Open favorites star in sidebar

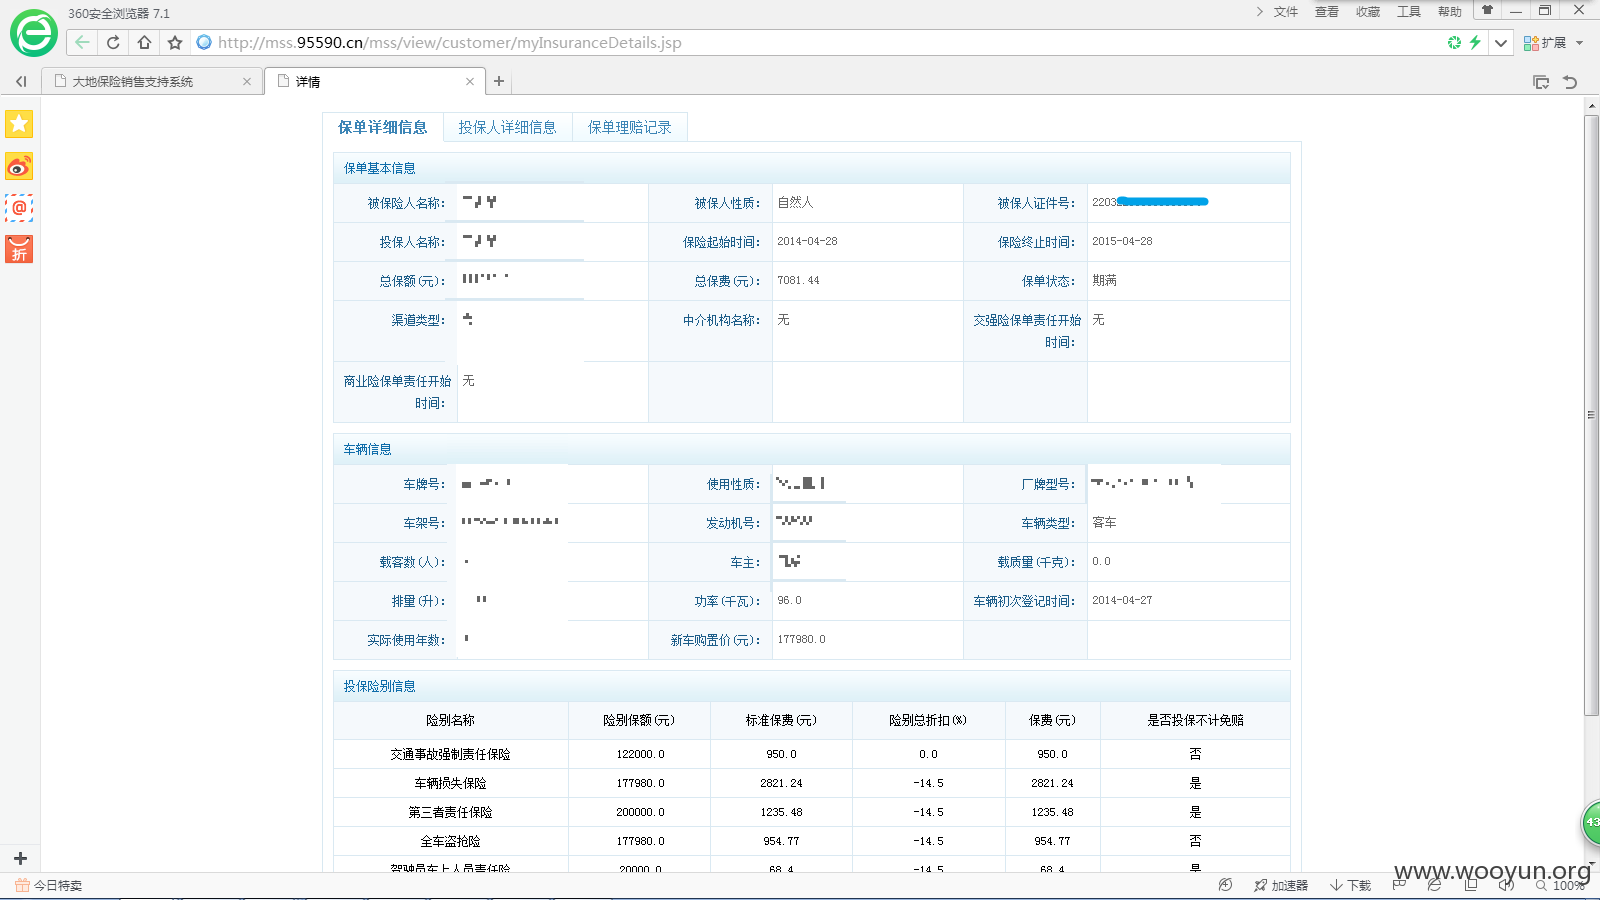tap(19, 124)
